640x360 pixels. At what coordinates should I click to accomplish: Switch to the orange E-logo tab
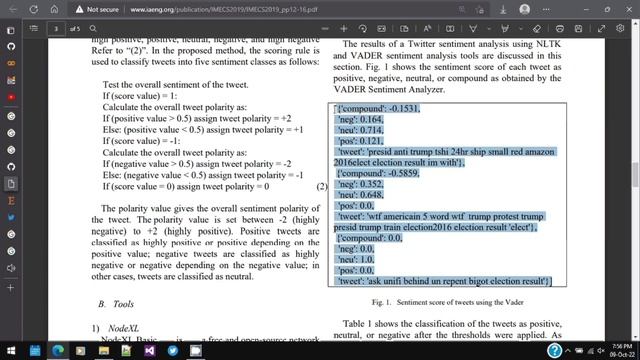(11, 200)
